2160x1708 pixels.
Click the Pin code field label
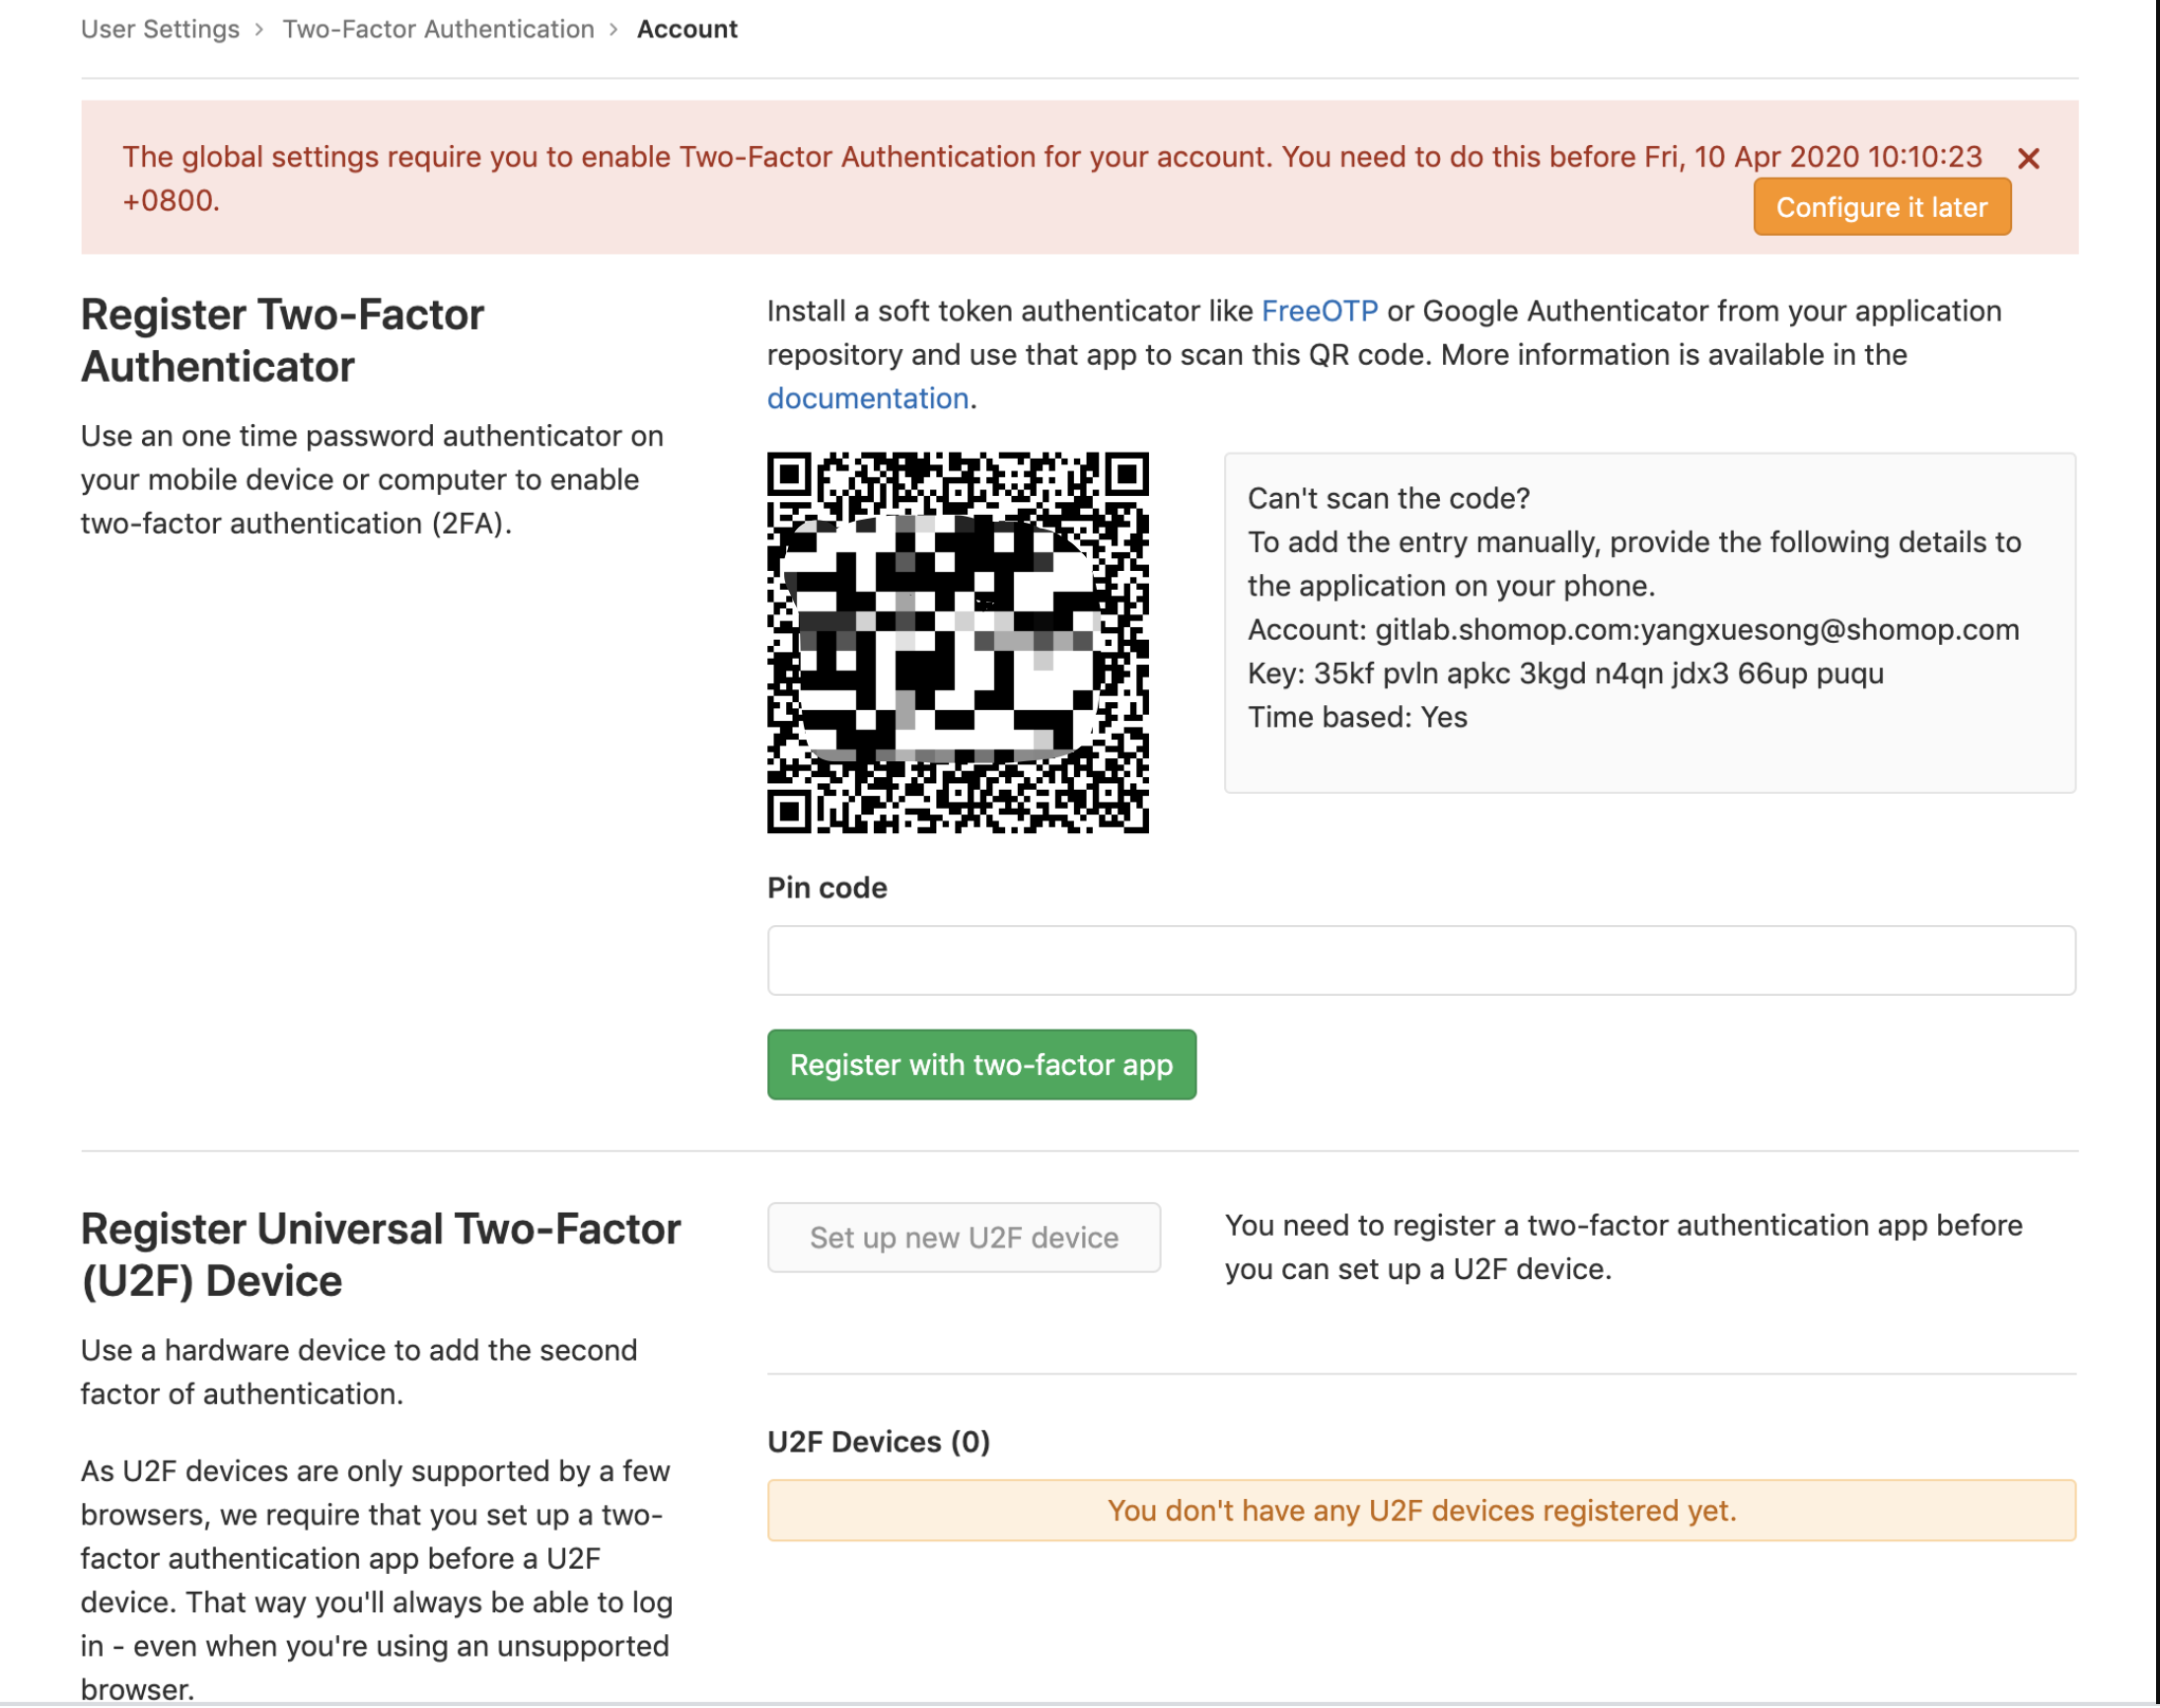(827, 887)
